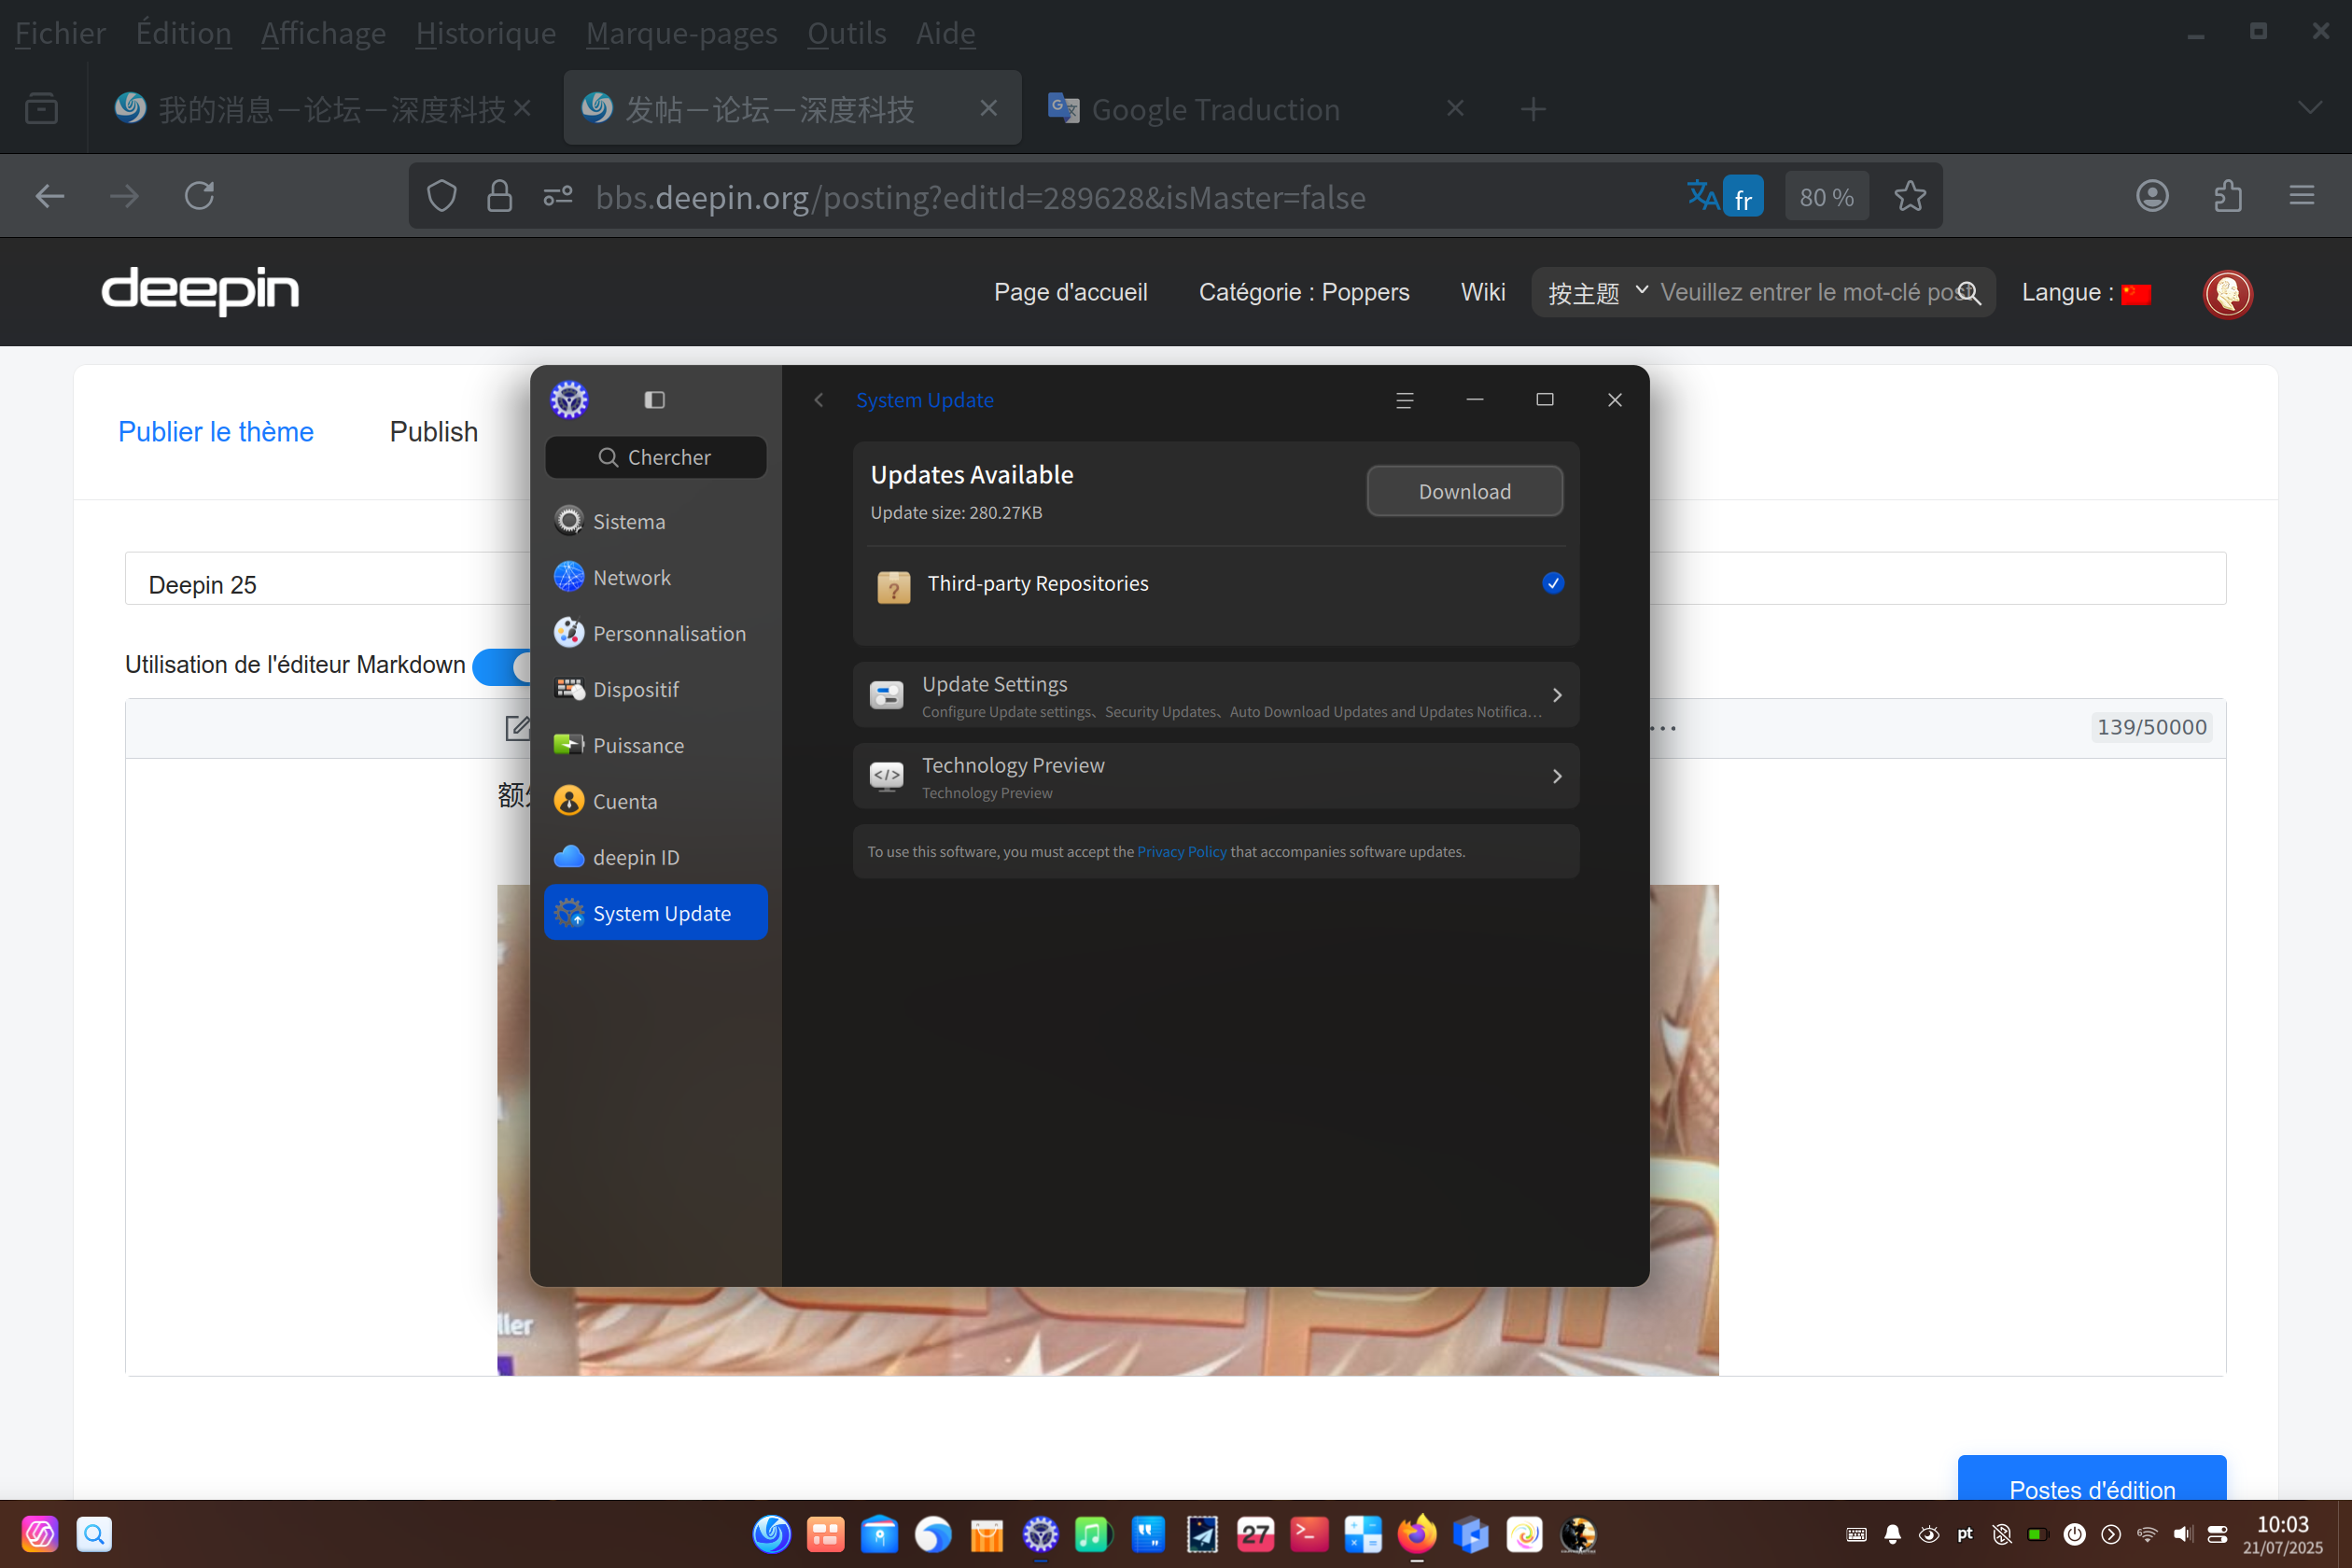List all tabs dropdown arrow
Viewport: 2352px width, 1568px height.
[x=2310, y=108]
